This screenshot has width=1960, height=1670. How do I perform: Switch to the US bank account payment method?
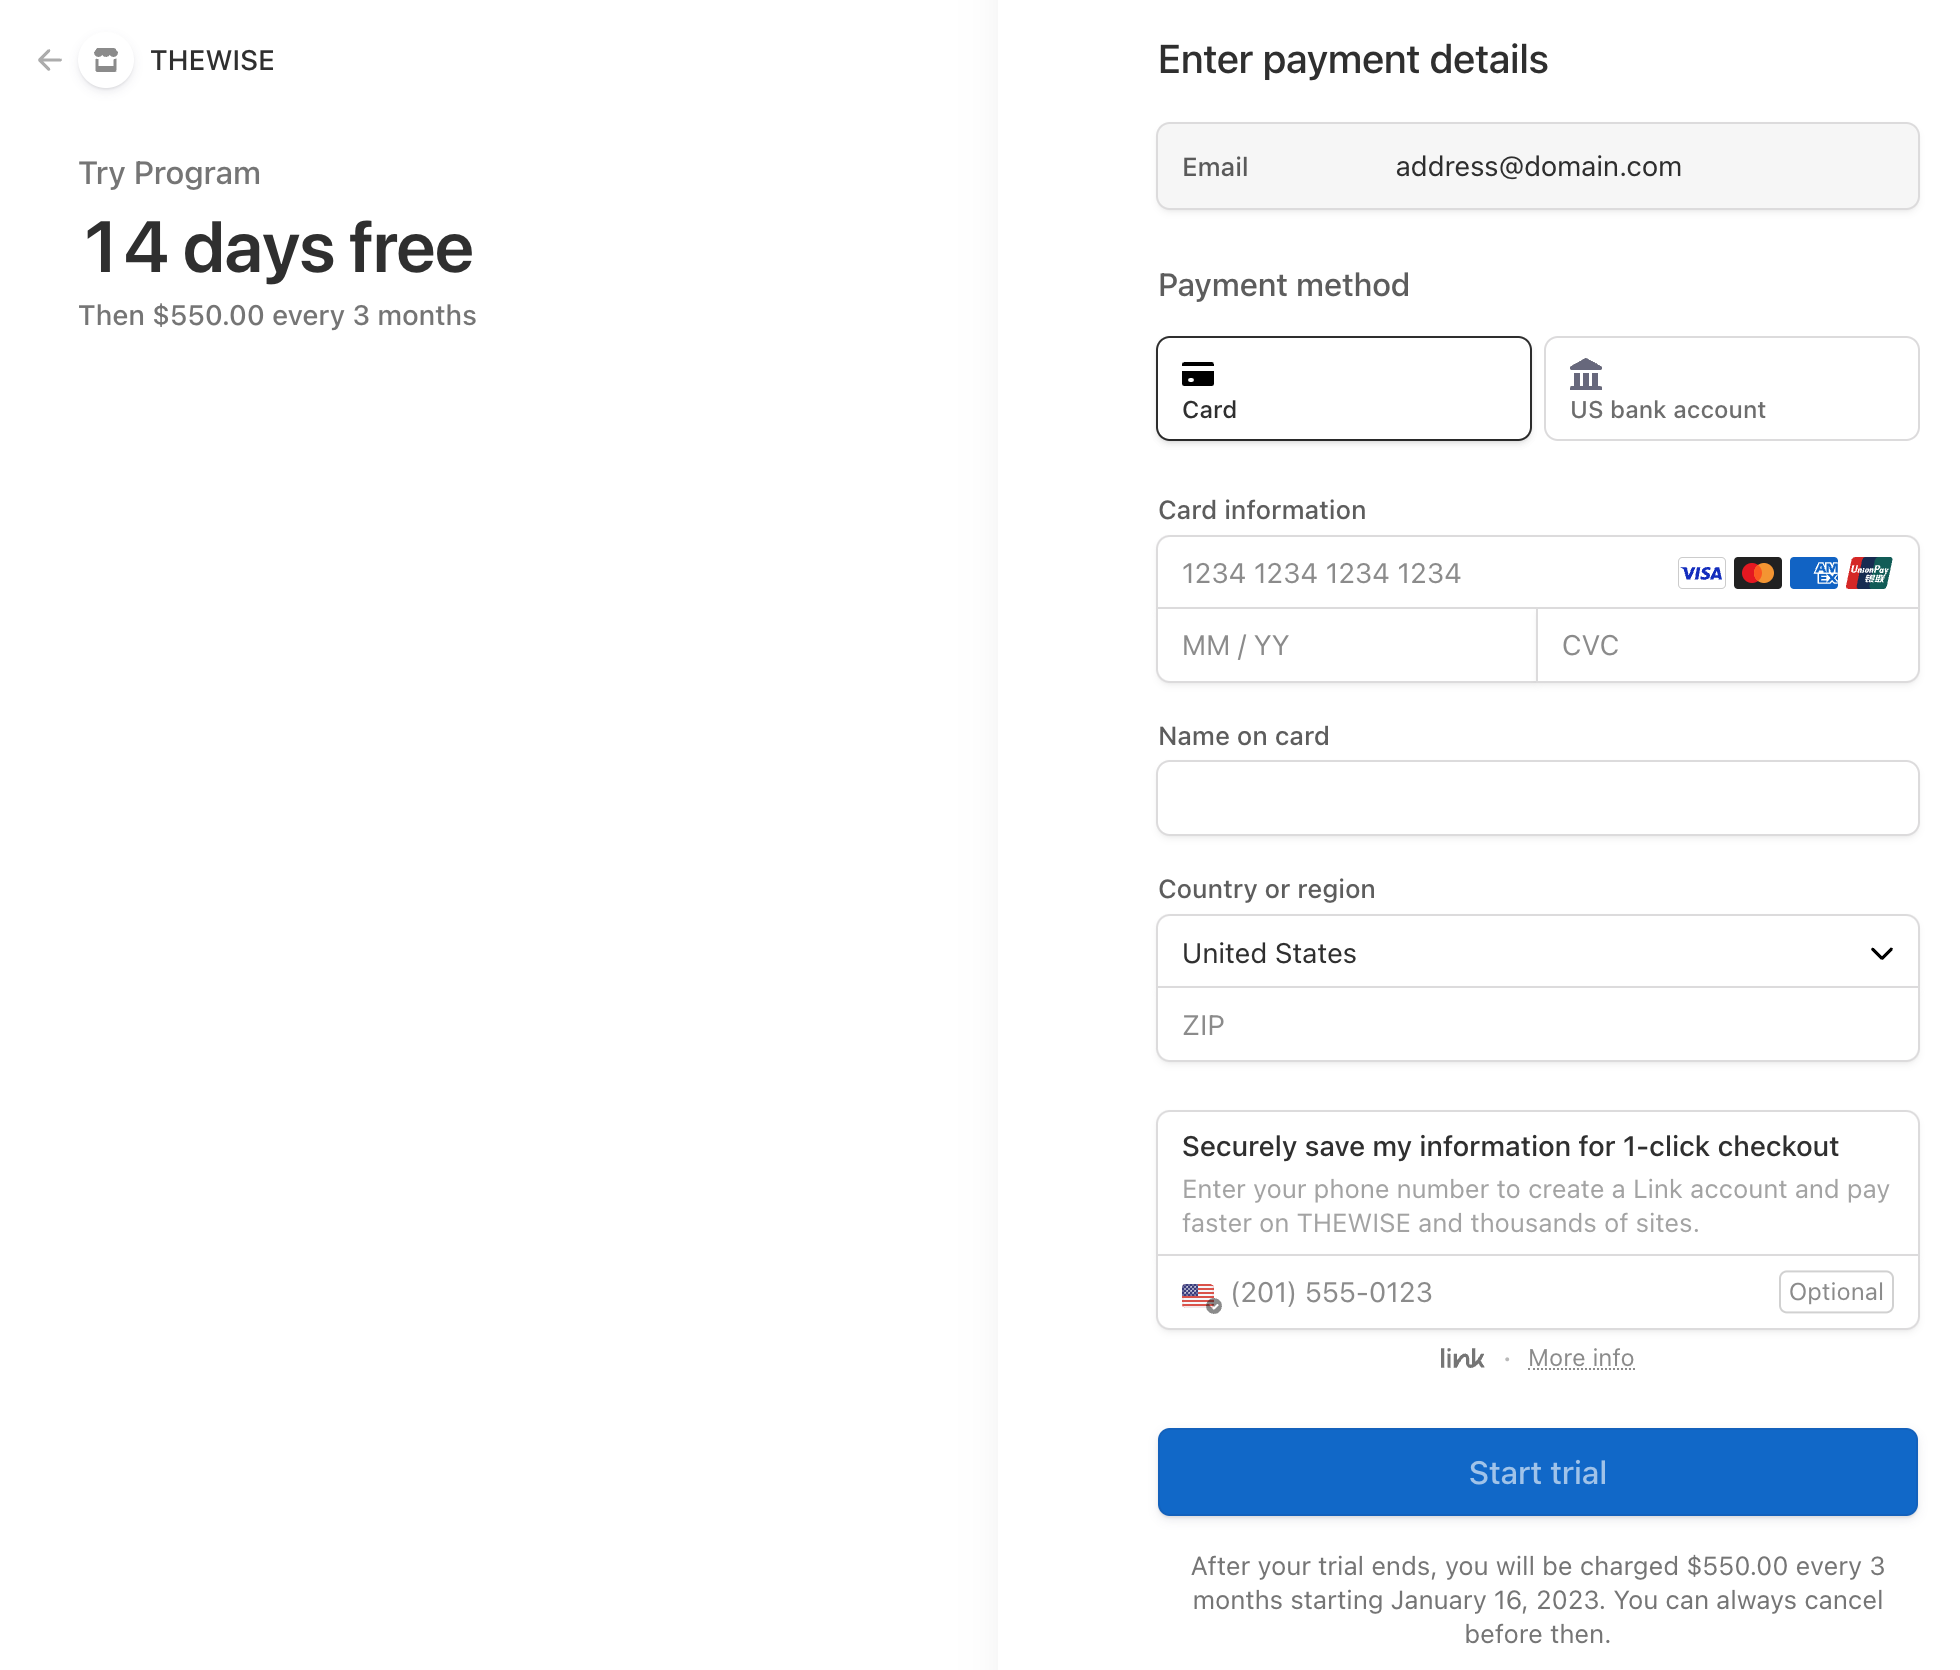(1731, 388)
